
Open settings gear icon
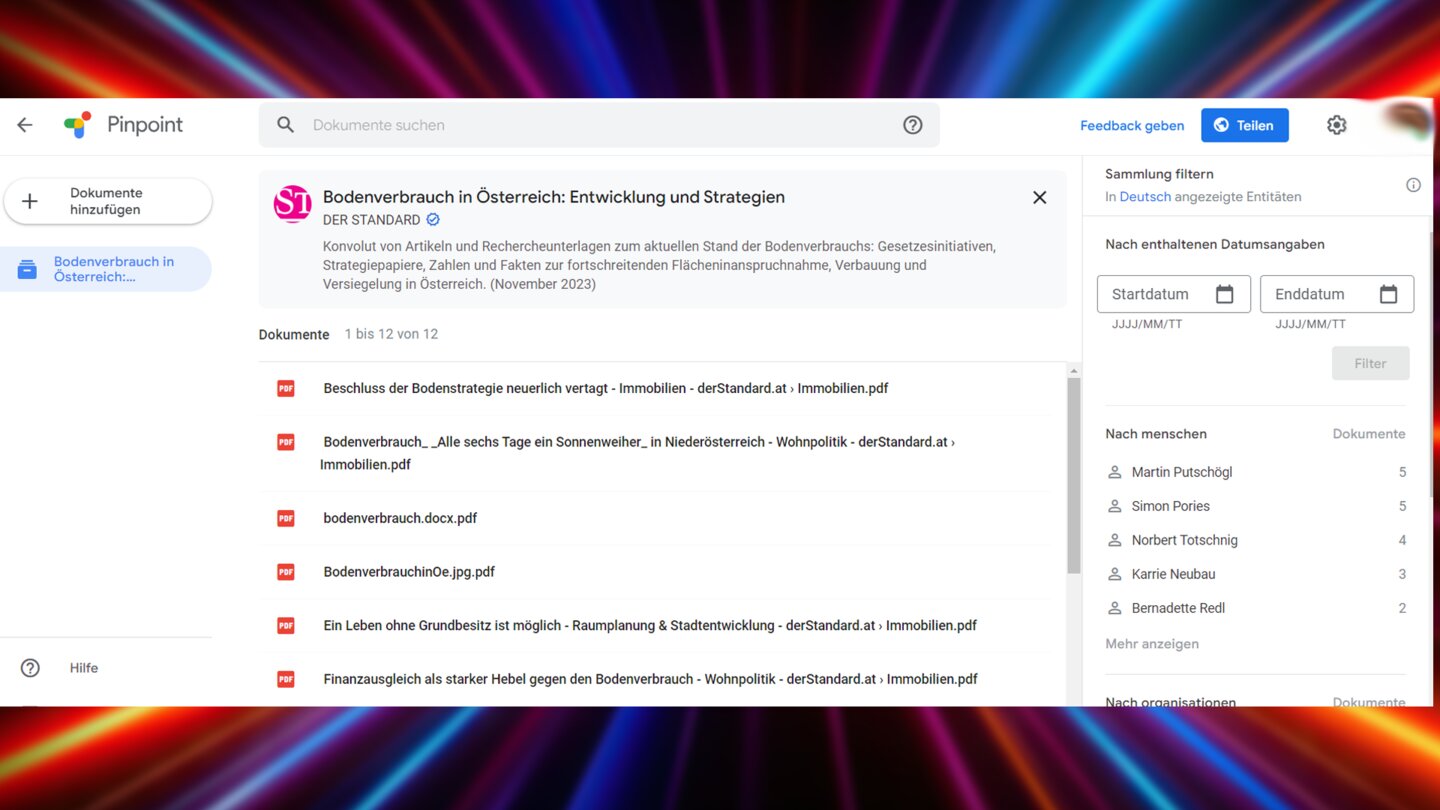pyautogui.click(x=1336, y=125)
